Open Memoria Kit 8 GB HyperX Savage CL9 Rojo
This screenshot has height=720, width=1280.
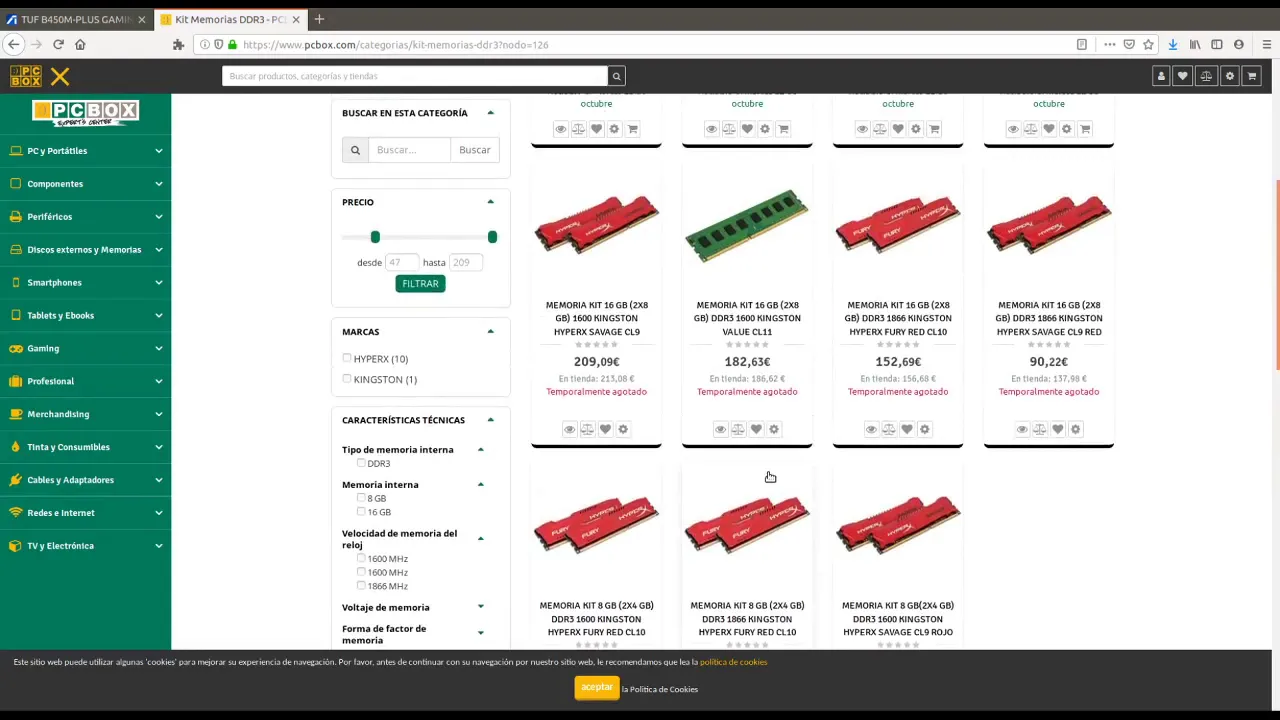click(898, 618)
